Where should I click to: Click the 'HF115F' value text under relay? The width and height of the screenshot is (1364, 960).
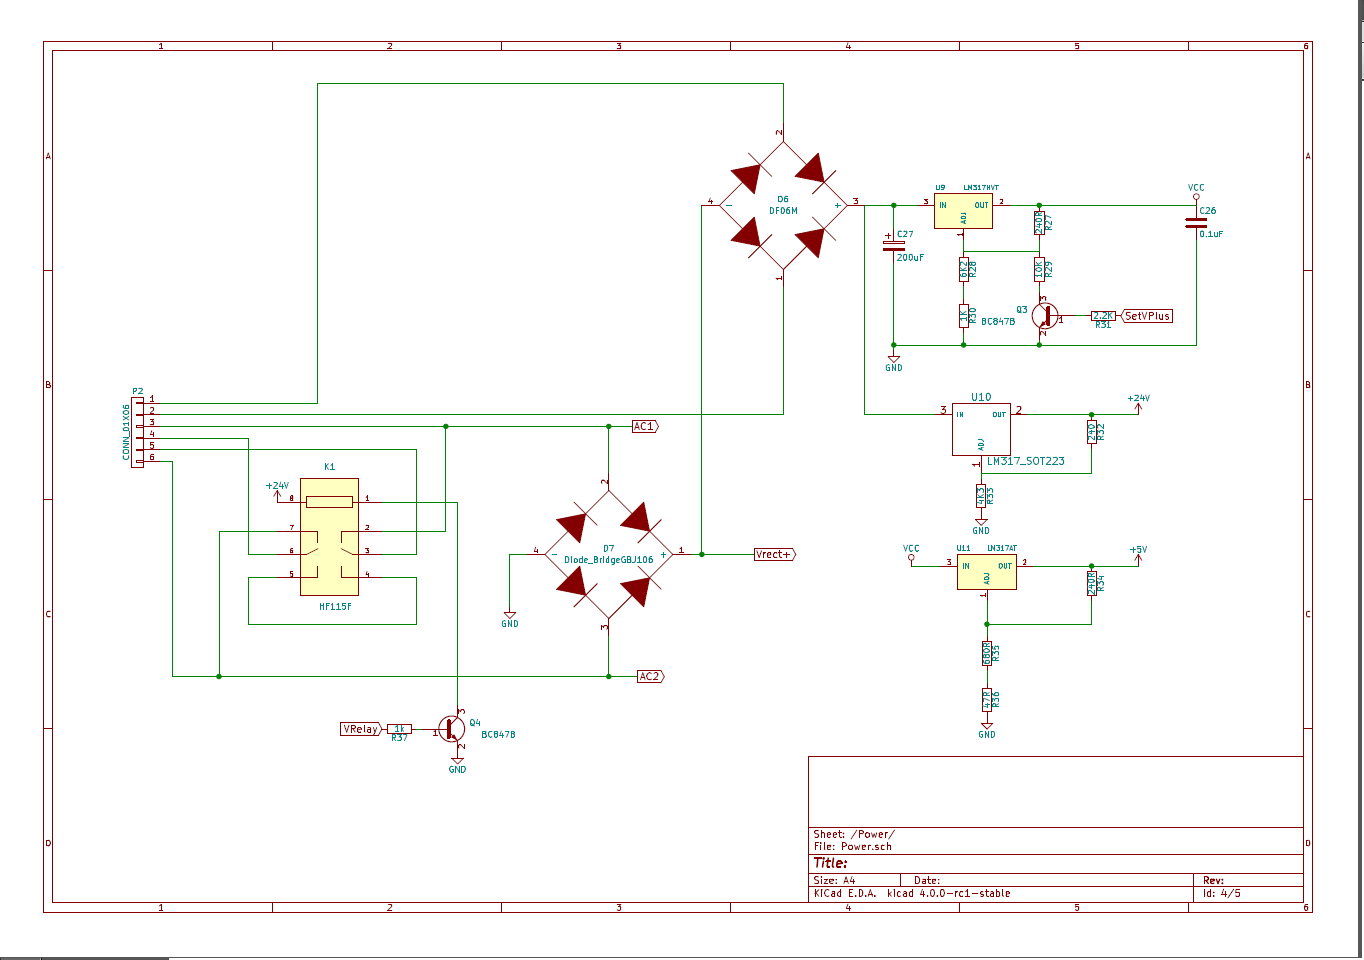tap(335, 607)
